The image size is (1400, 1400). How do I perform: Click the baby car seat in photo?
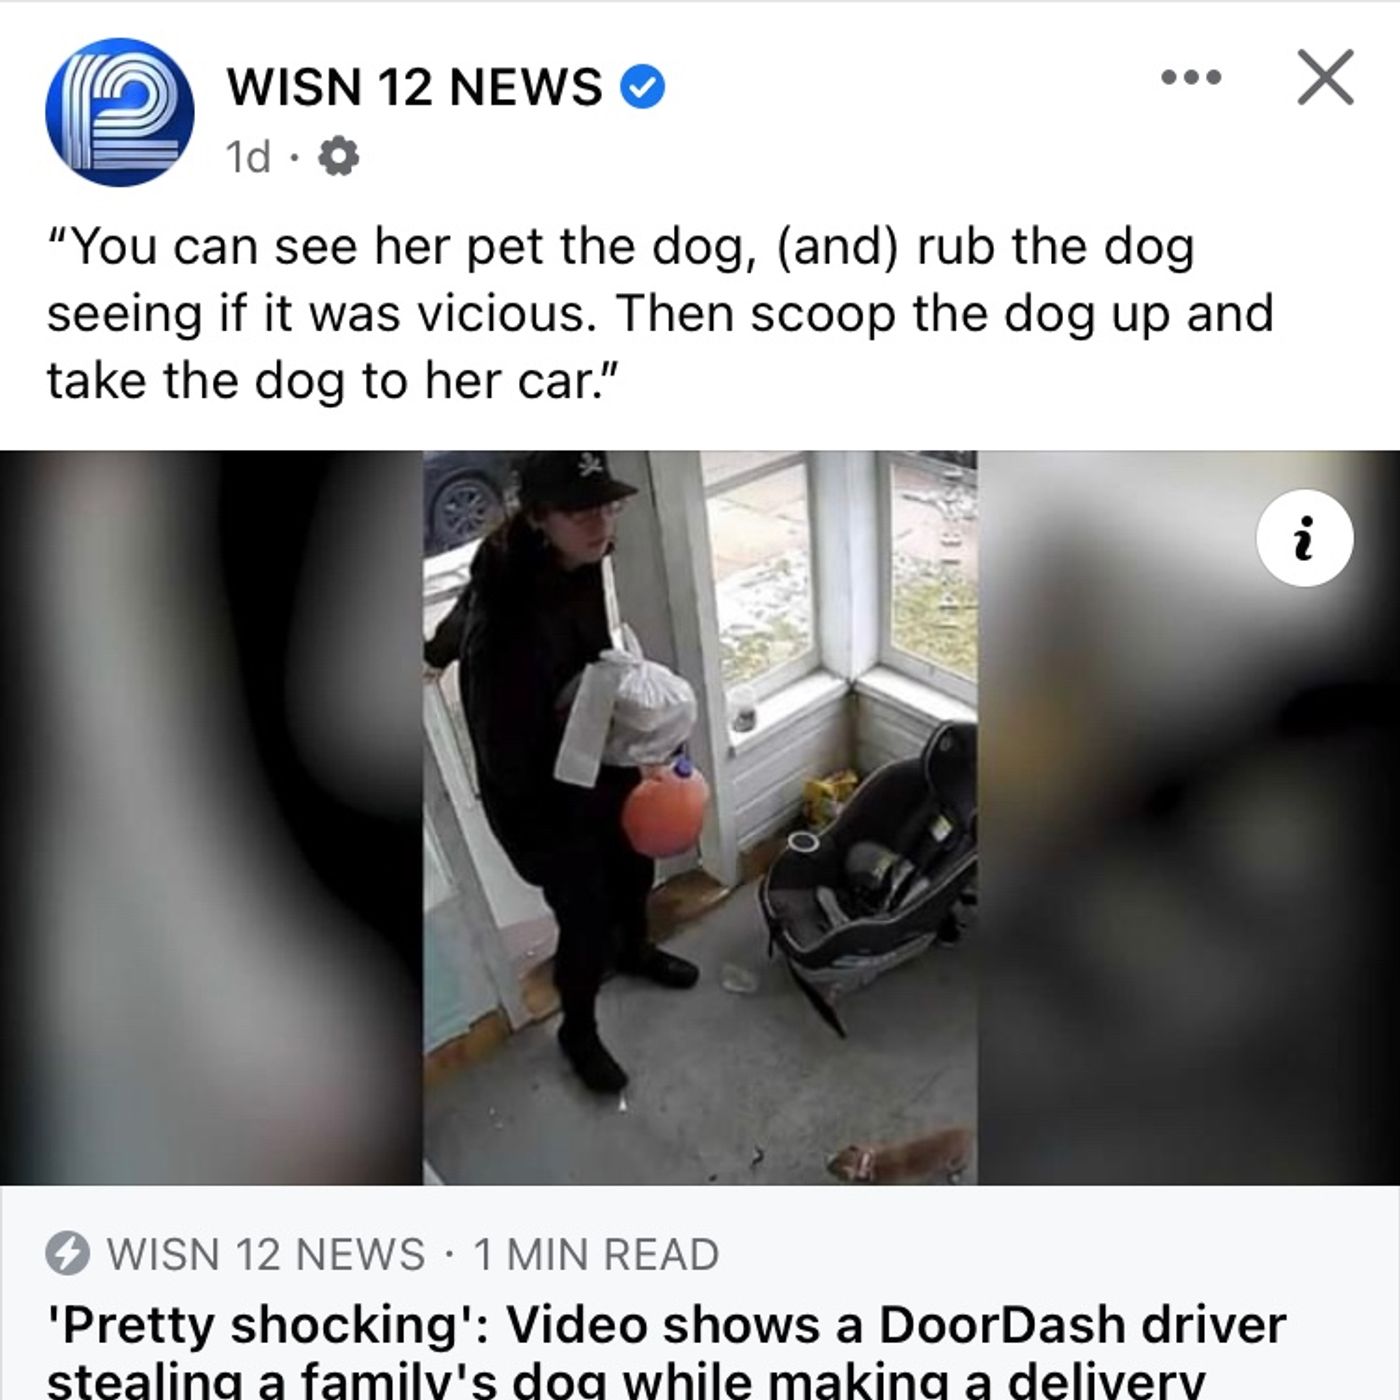868,870
